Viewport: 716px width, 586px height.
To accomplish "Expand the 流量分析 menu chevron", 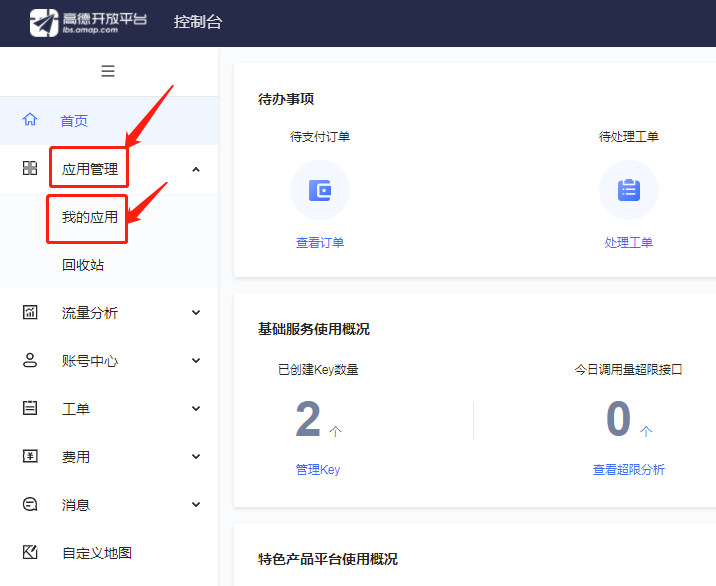I will coord(196,313).
